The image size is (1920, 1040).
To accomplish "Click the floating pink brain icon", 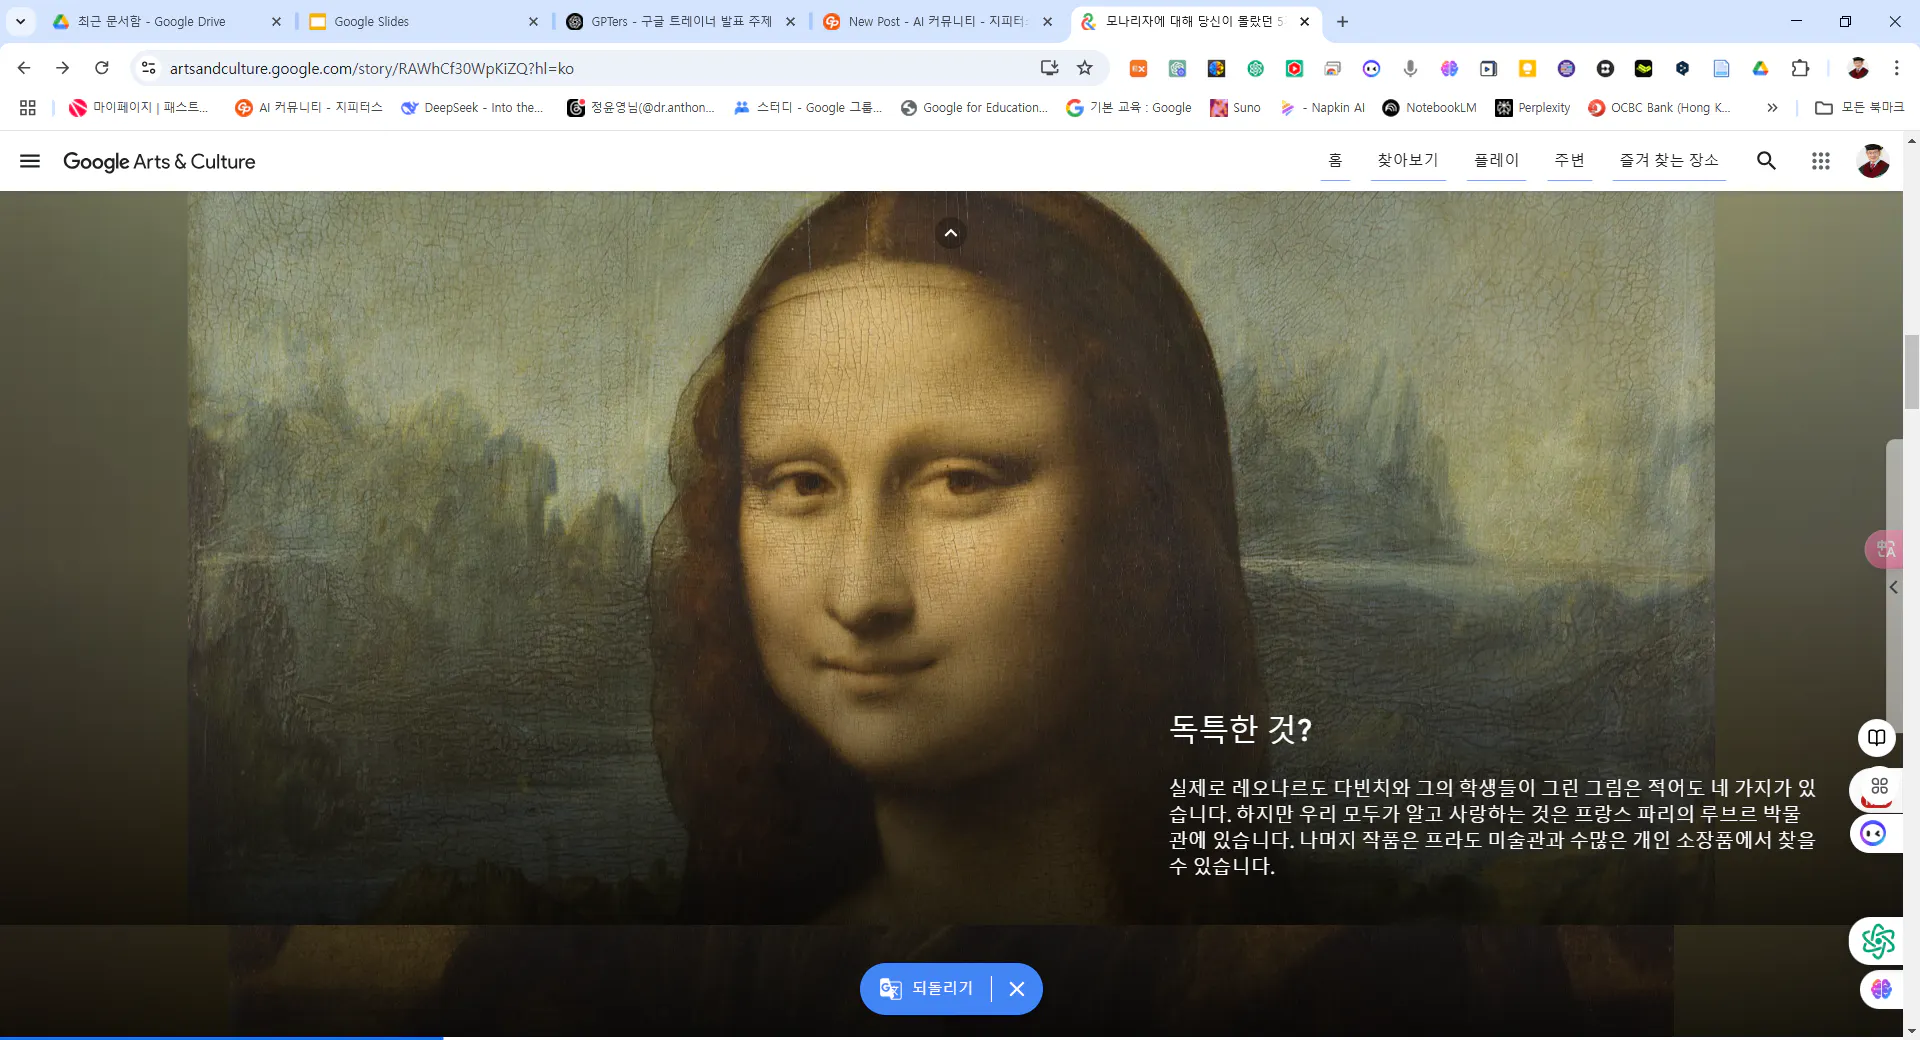I will click(x=1881, y=989).
